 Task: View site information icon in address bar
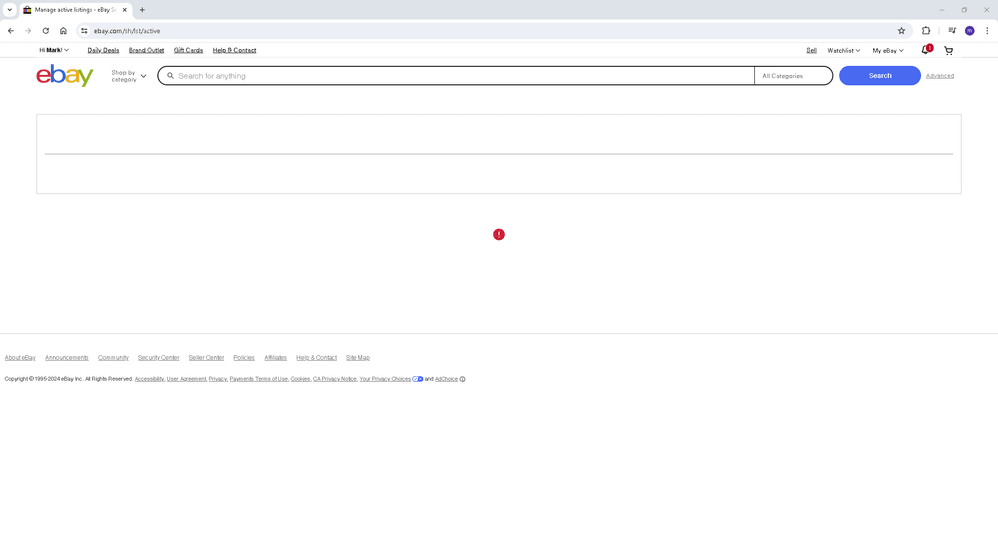(x=84, y=31)
